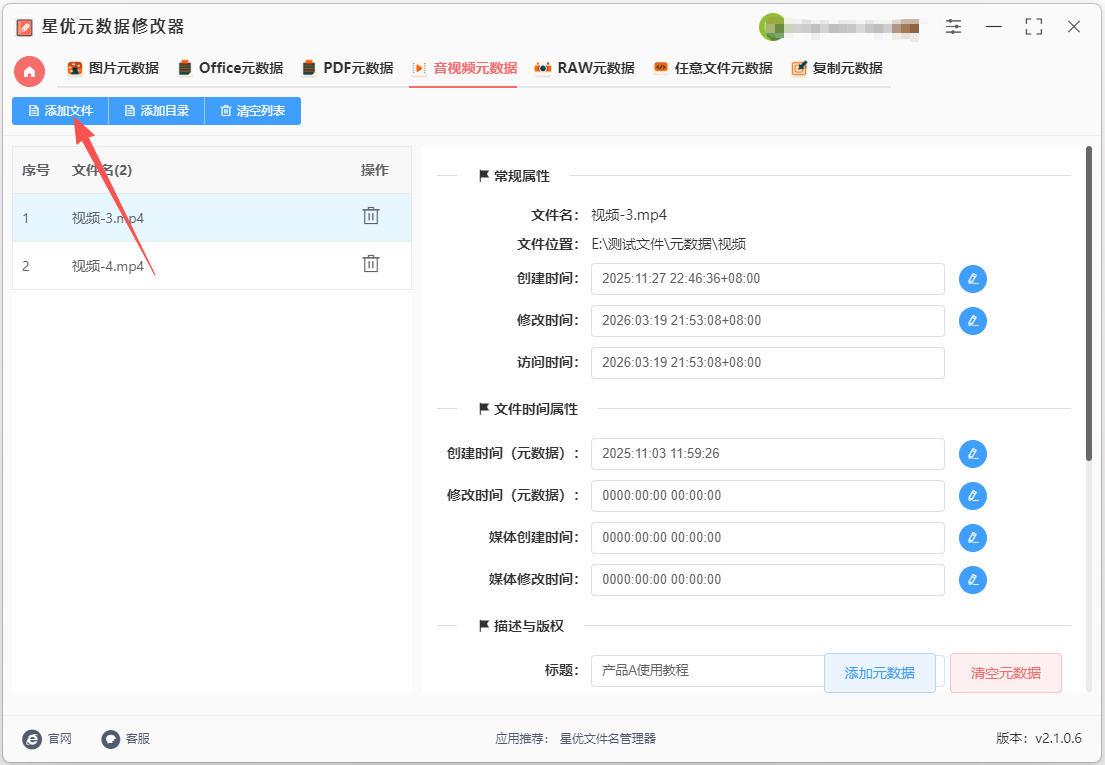The height and width of the screenshot is (765, 1105).
Task: Minimize the 星优元数据修改器 window
Action: tap(994, 27)
